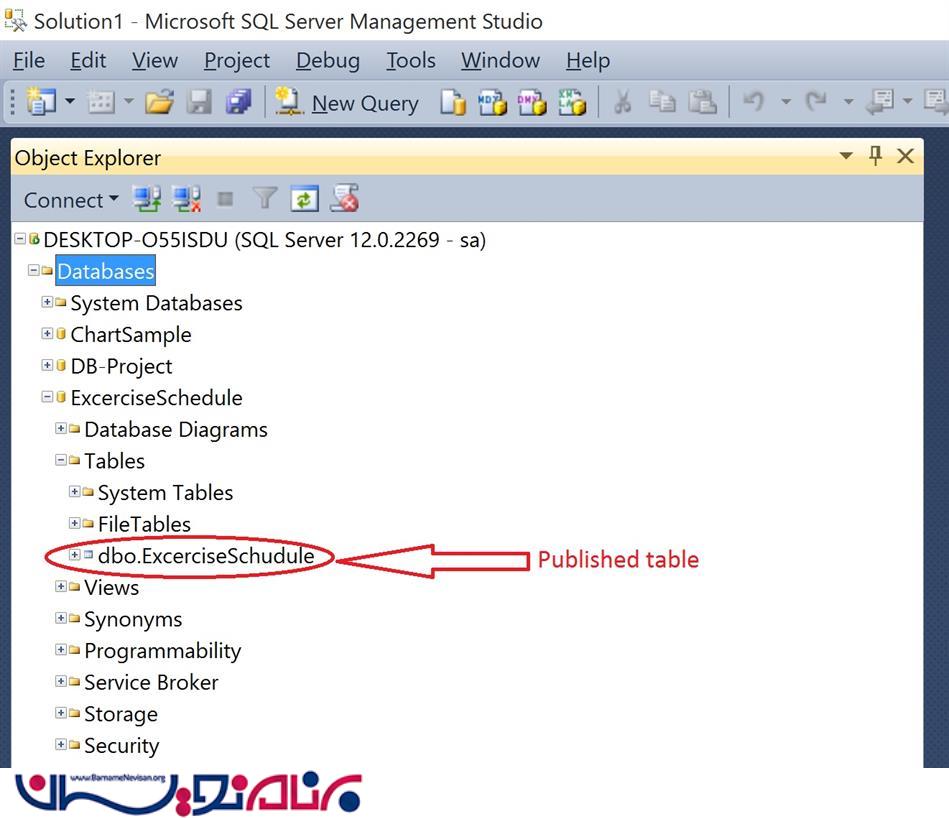Expand the System Tables folder
The image size is (949, 818).
point(74,491)
